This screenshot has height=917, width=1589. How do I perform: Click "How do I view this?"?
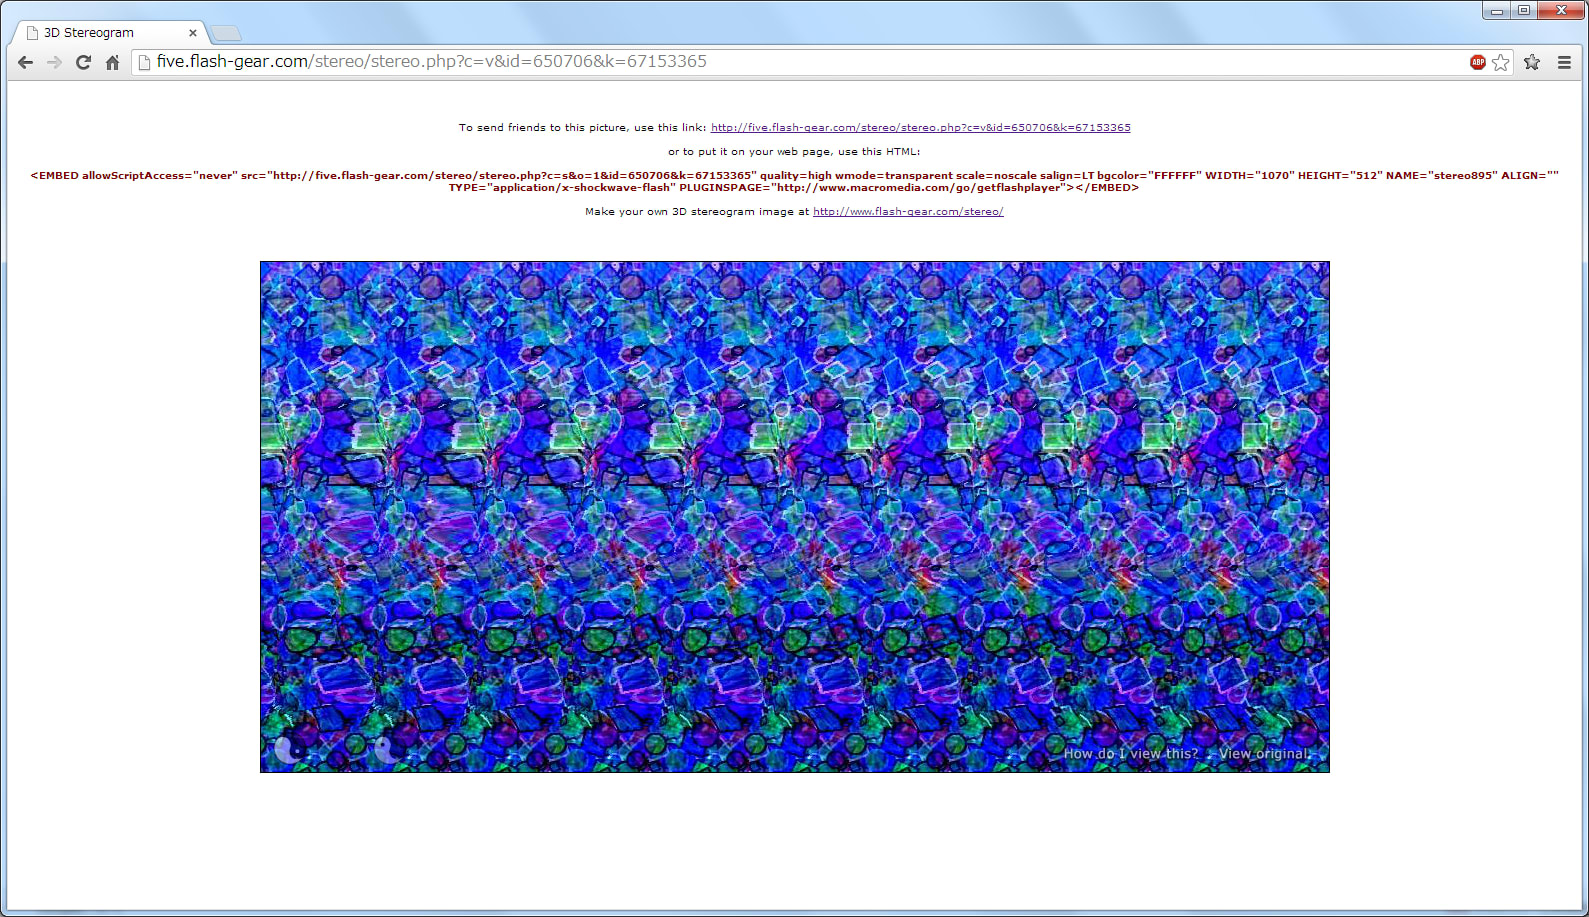pyautogui.click(x=1130, y=754)
